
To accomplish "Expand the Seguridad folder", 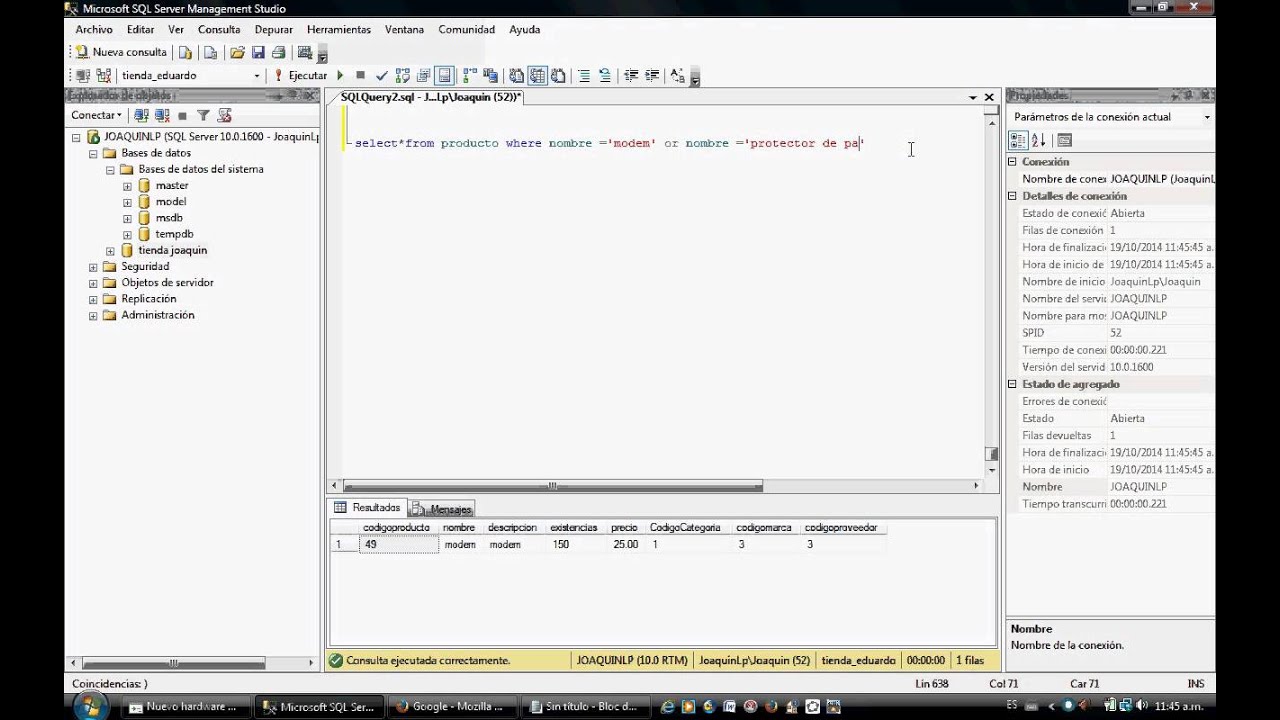I will (x=93, y=267).
